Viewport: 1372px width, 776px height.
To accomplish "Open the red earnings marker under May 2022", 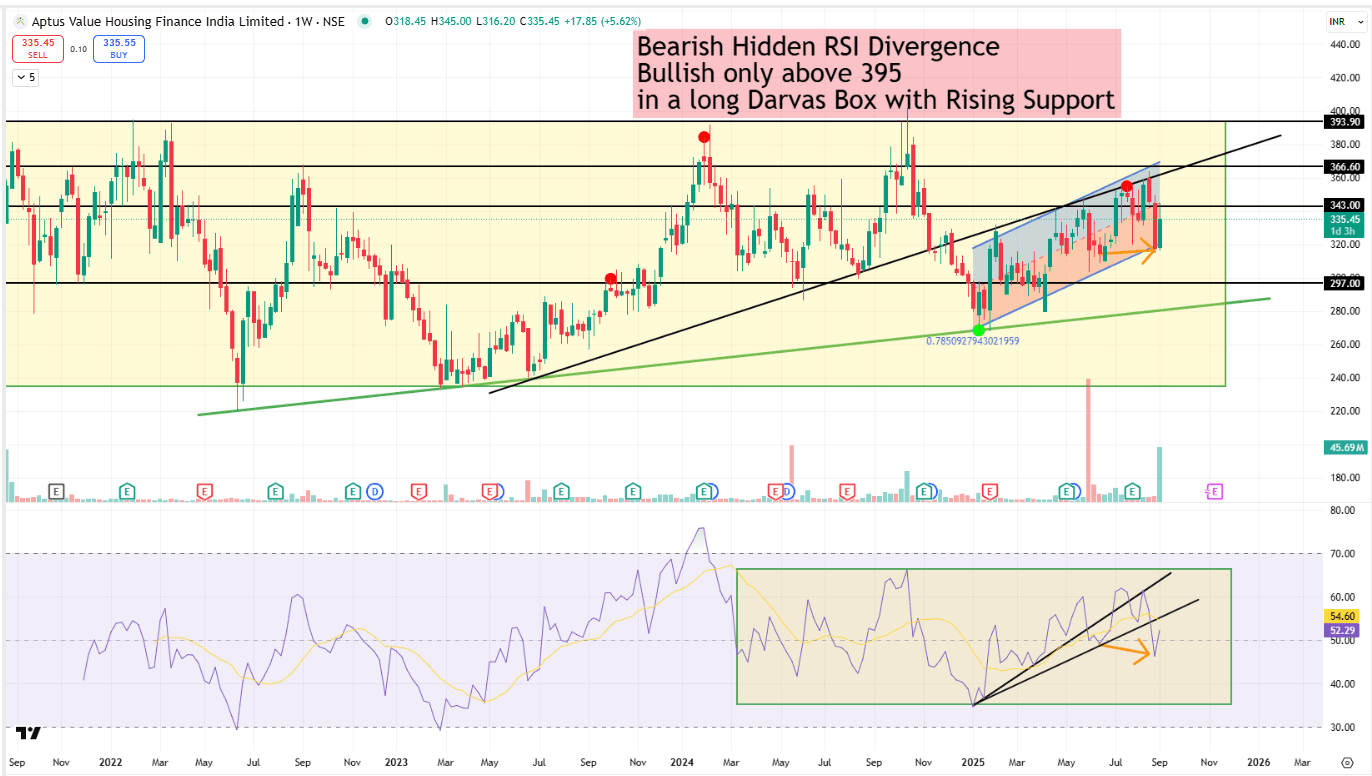I will coord(204,491).
